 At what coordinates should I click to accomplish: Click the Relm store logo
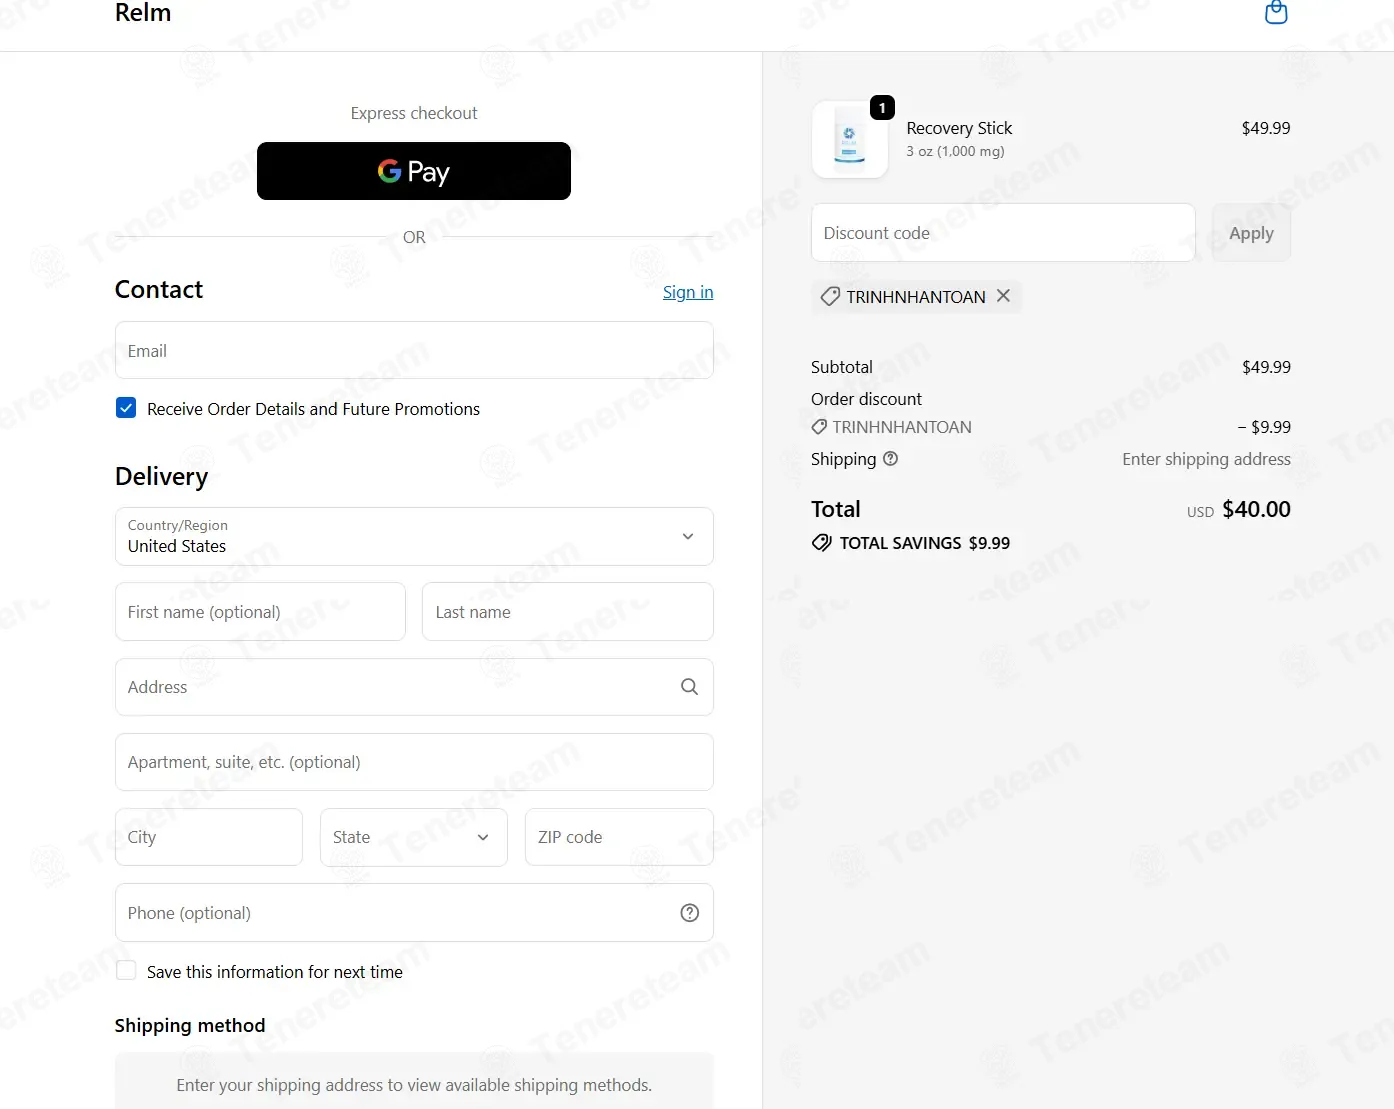[x=143, y=13]
